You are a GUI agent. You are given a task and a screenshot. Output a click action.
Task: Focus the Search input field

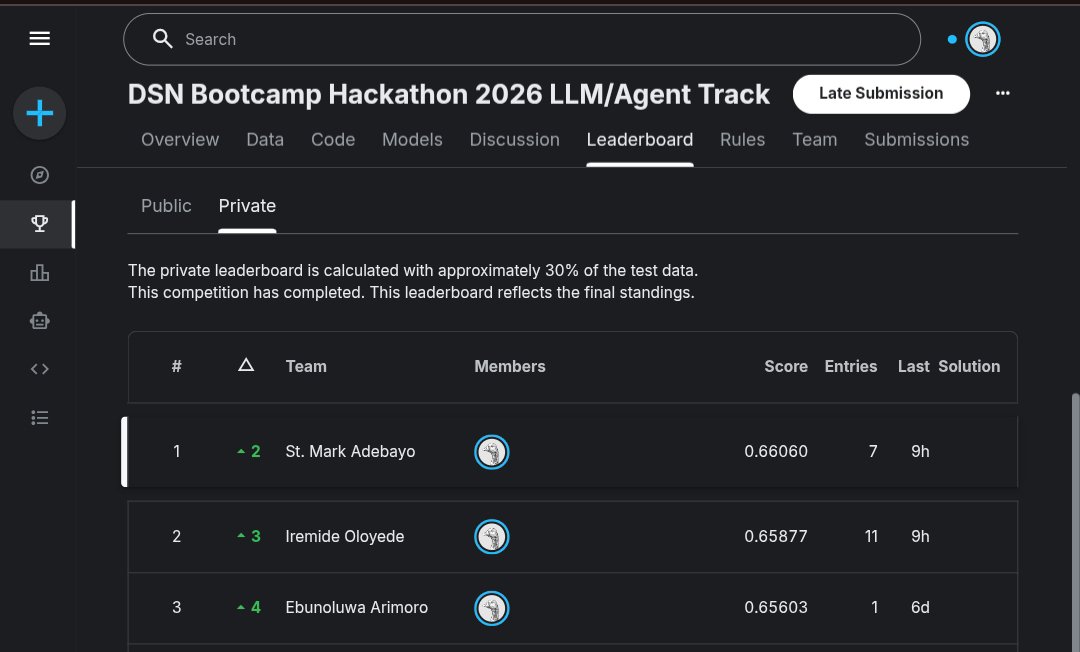(521, 39)
